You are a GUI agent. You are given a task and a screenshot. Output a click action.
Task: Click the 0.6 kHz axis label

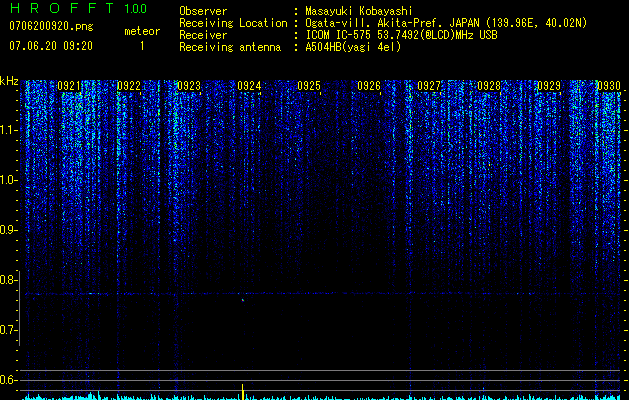coord(8,380)
